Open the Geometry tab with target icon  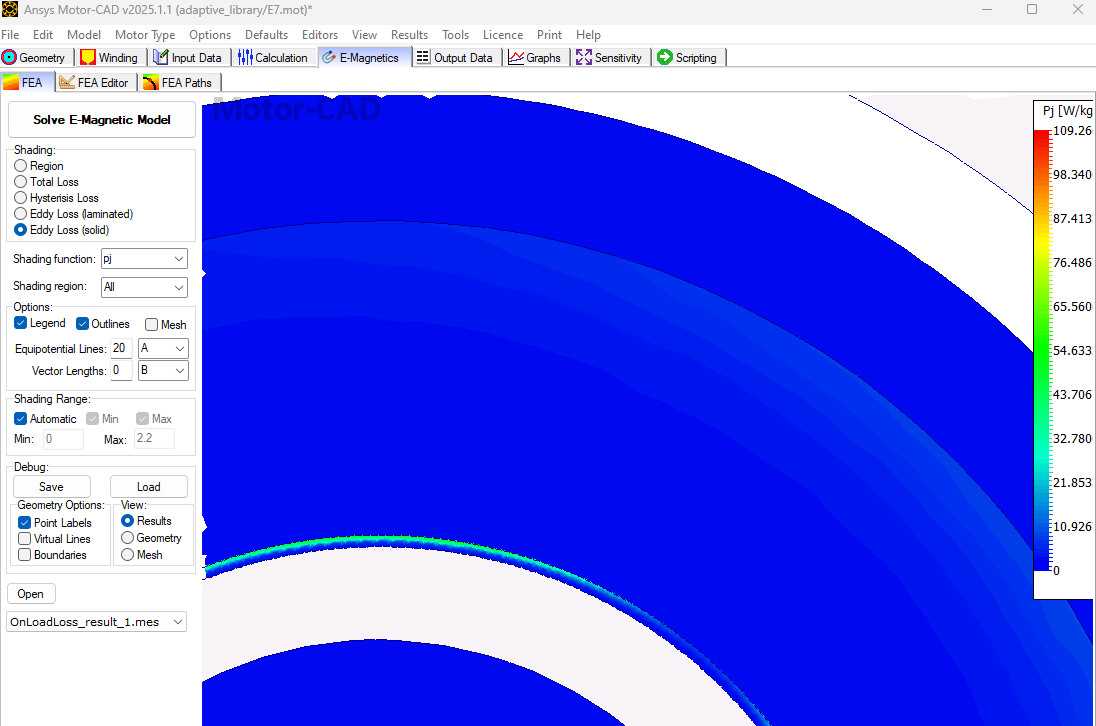click(34, 57)
